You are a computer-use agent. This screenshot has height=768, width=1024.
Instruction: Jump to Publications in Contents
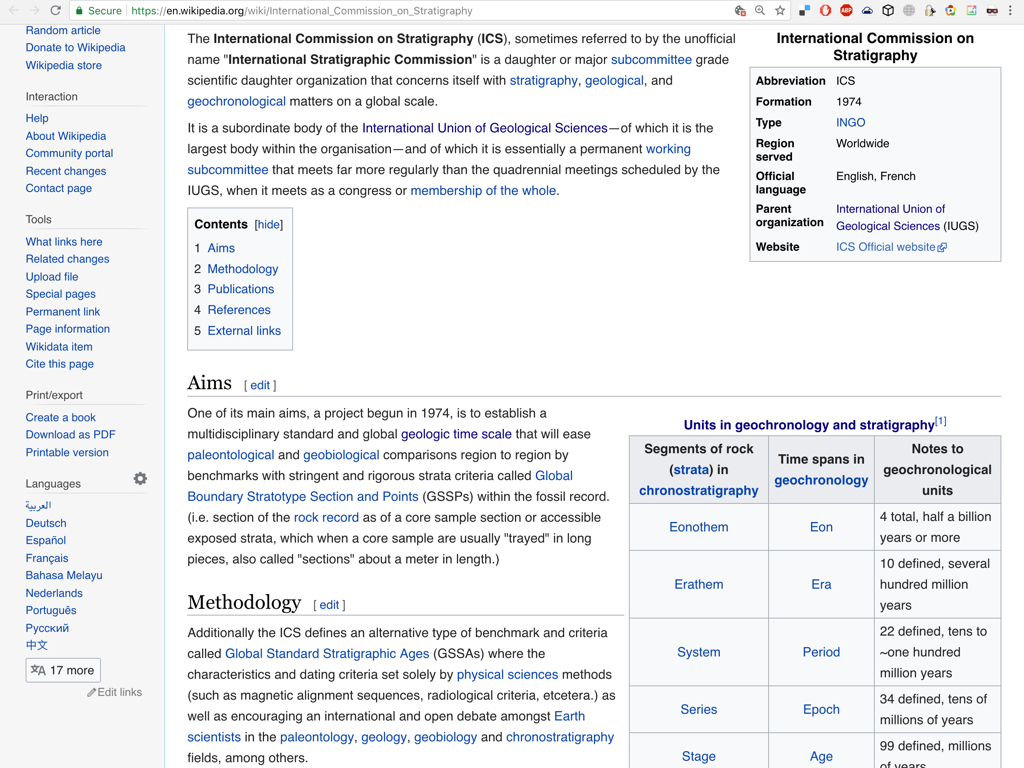[x=240, y=289]
